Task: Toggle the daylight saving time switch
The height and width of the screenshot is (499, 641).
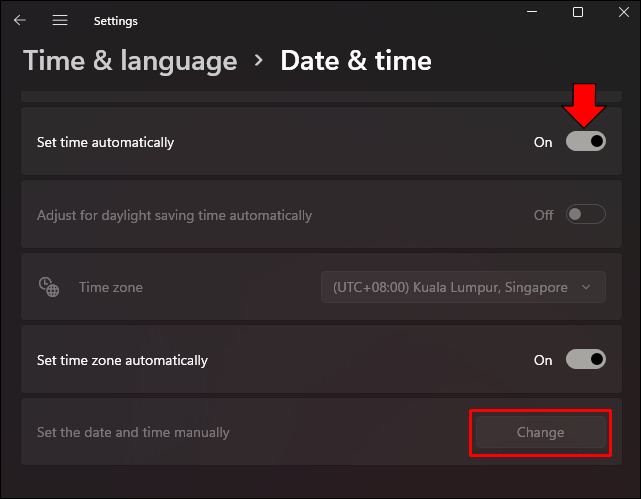Action: coord(586,215)
